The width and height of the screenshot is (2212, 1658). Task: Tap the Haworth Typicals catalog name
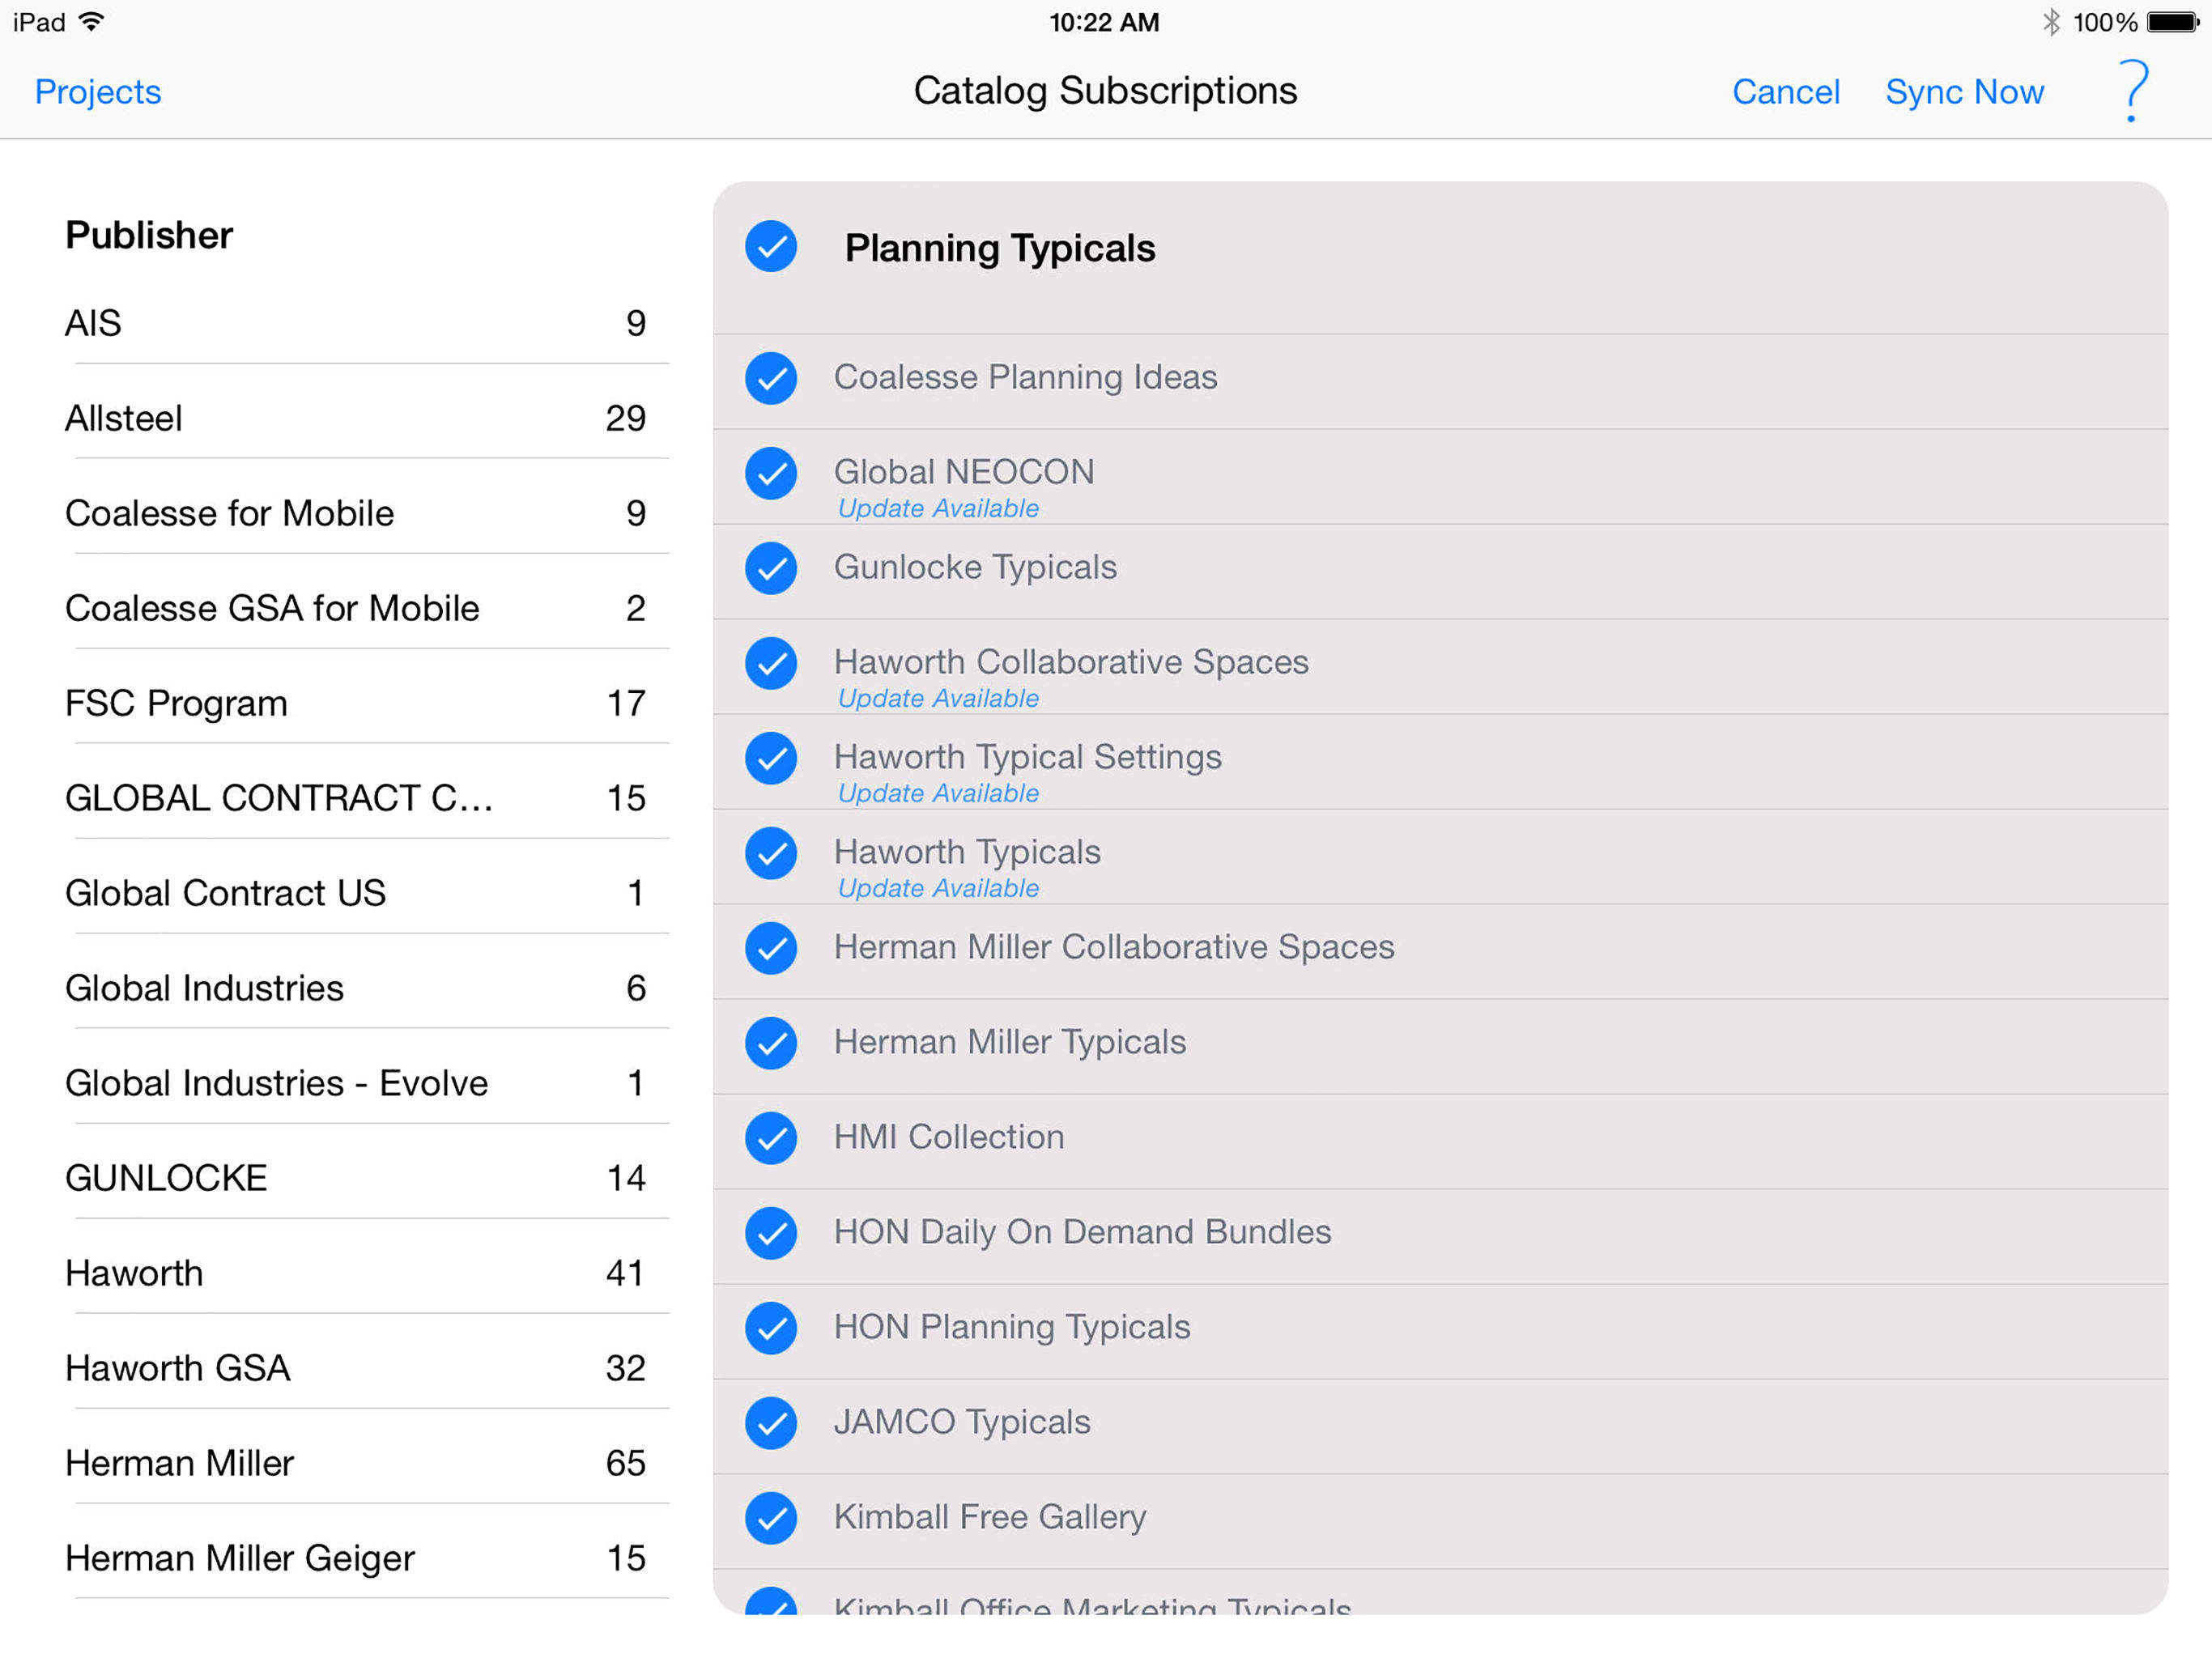pyautogui.click(x=967, y=852)
